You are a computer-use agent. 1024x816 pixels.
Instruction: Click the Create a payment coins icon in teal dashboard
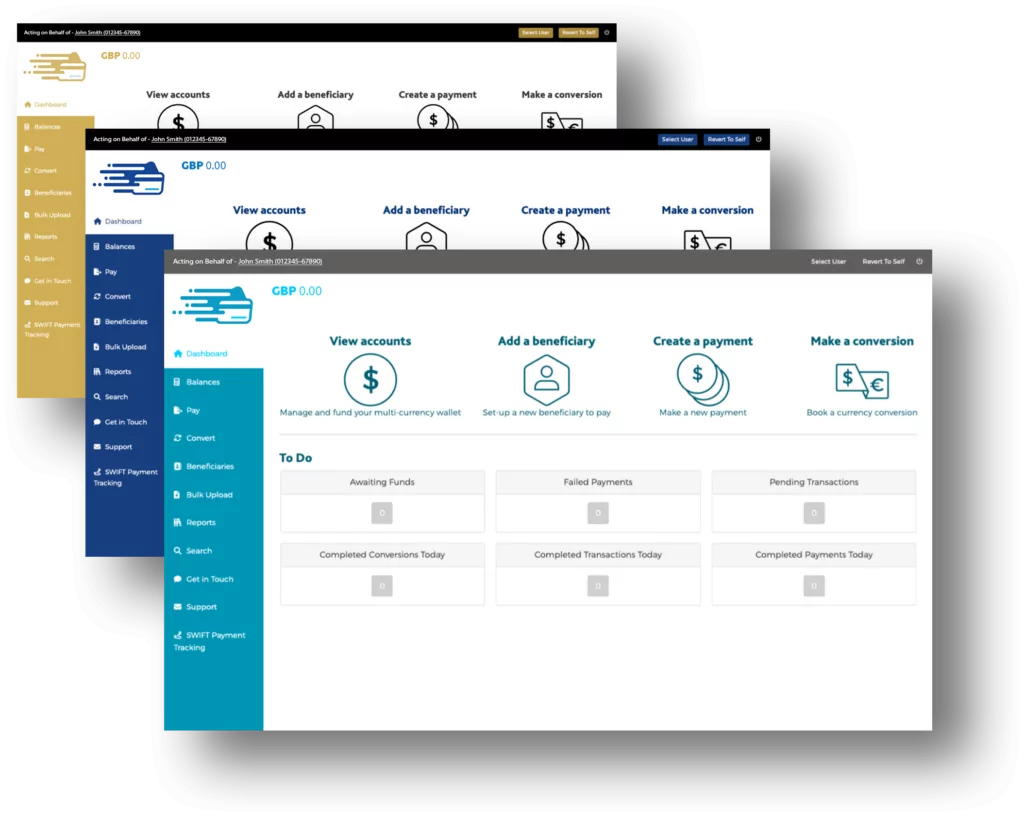click(702, 380)
